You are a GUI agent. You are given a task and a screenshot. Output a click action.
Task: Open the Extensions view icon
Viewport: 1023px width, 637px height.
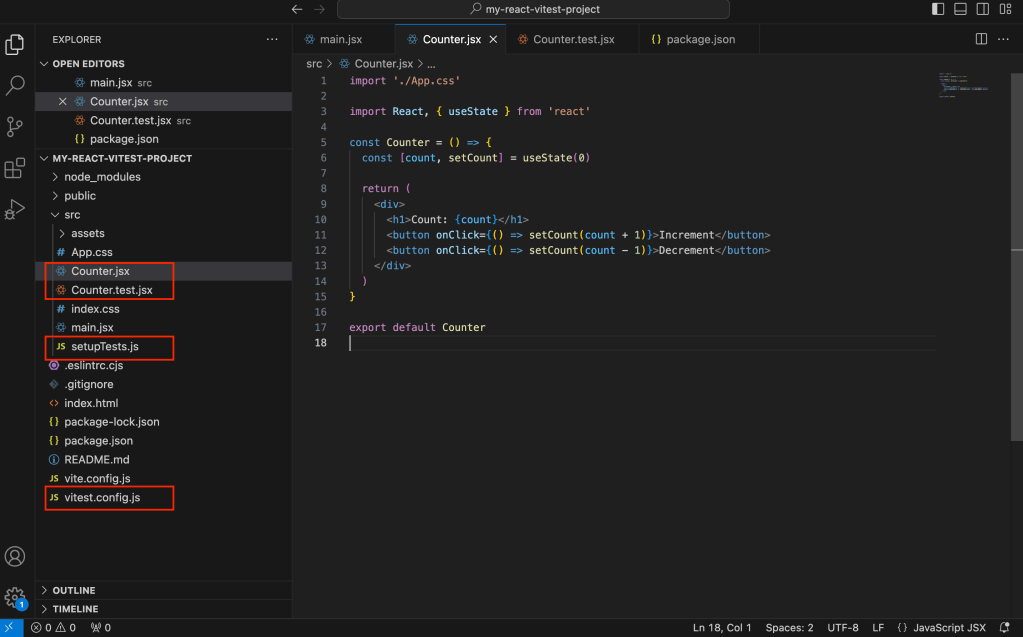tap(15, 168)
